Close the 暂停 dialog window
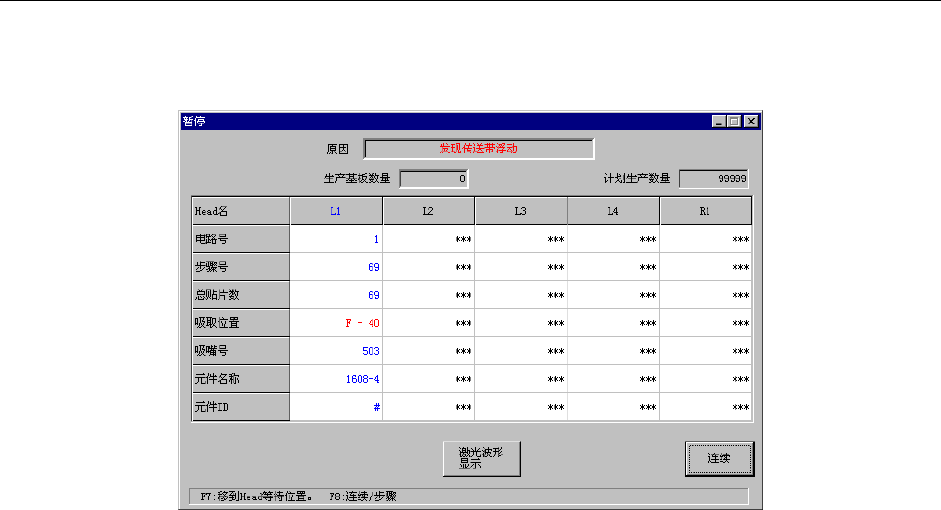This screenshot has width=941, height=510. [751, 121]
